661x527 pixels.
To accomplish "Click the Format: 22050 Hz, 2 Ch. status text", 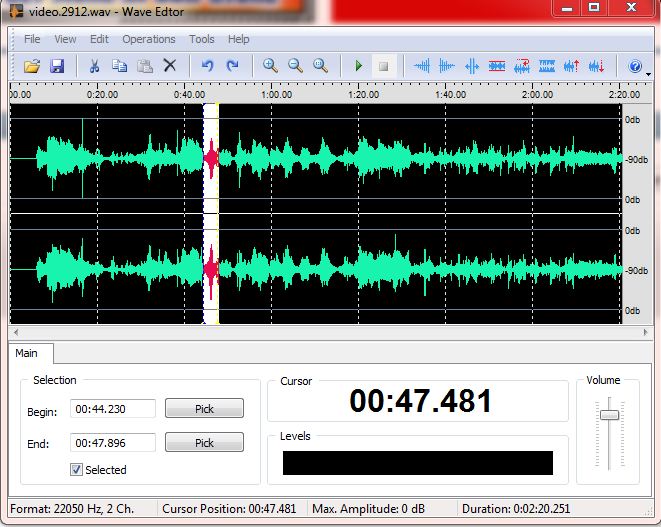I will (x=72, y=509).
